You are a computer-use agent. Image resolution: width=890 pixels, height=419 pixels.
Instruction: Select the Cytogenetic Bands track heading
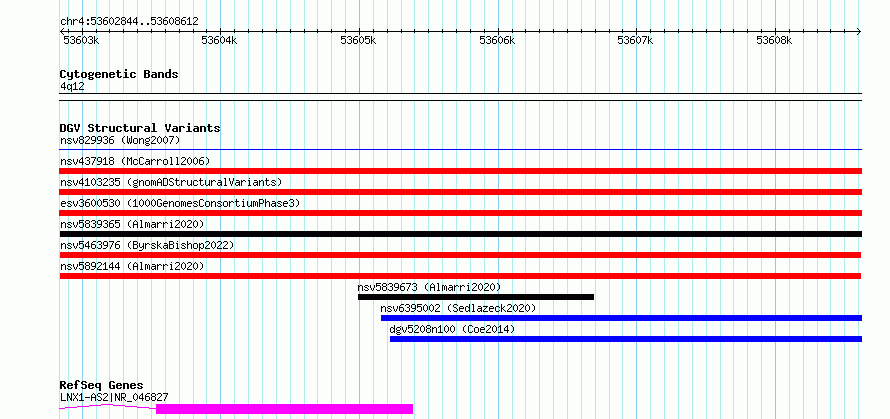point(119,74)
